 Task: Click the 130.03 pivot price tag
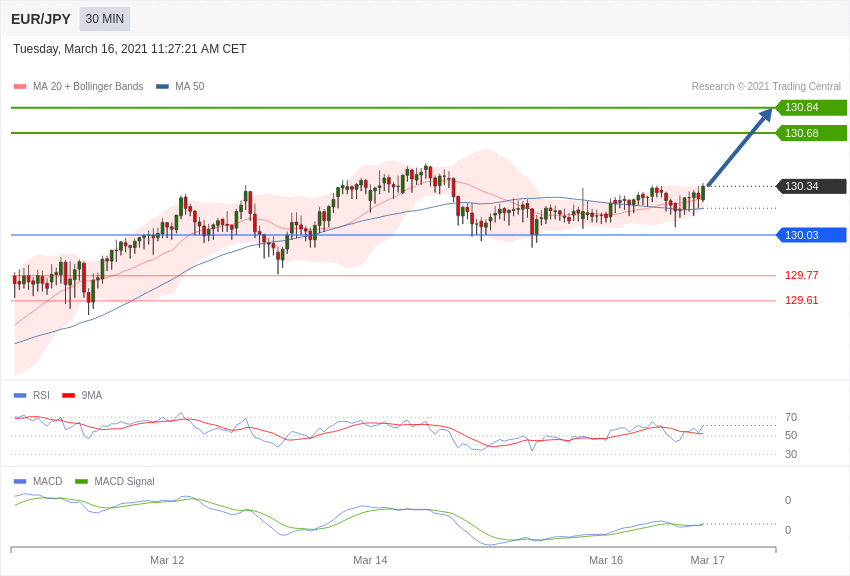(812, 235)
